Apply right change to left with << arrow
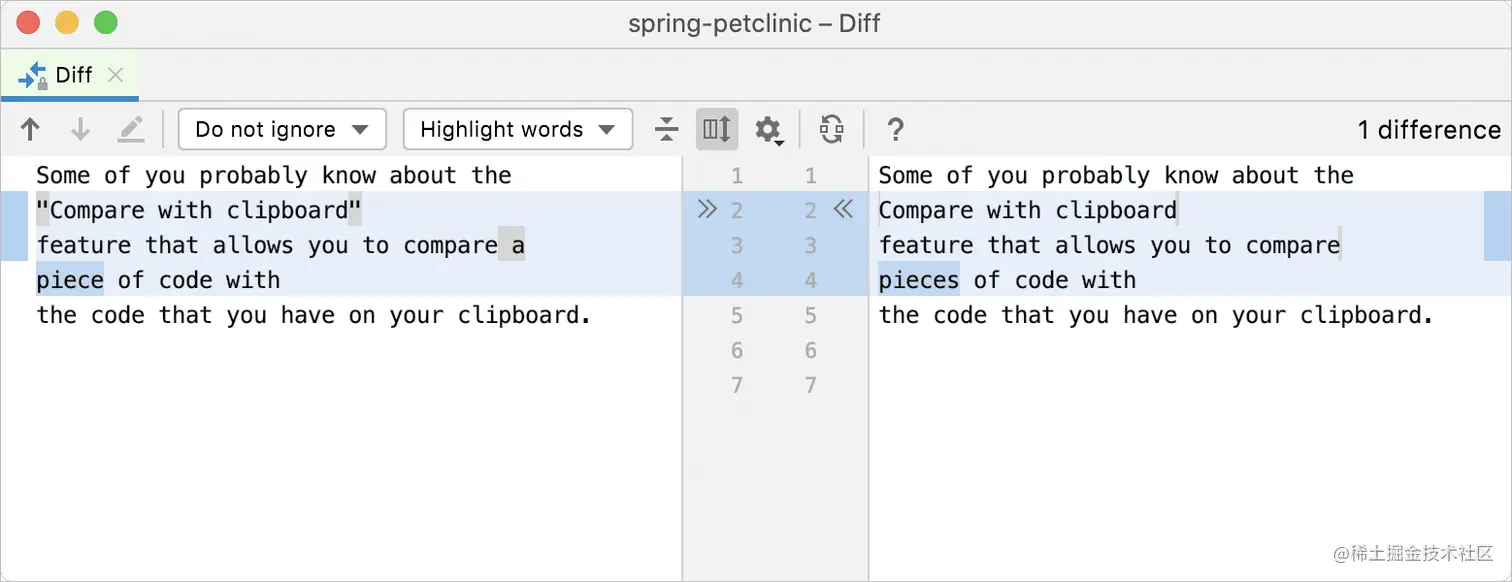The image size is (1512, 582). (843, 210)
